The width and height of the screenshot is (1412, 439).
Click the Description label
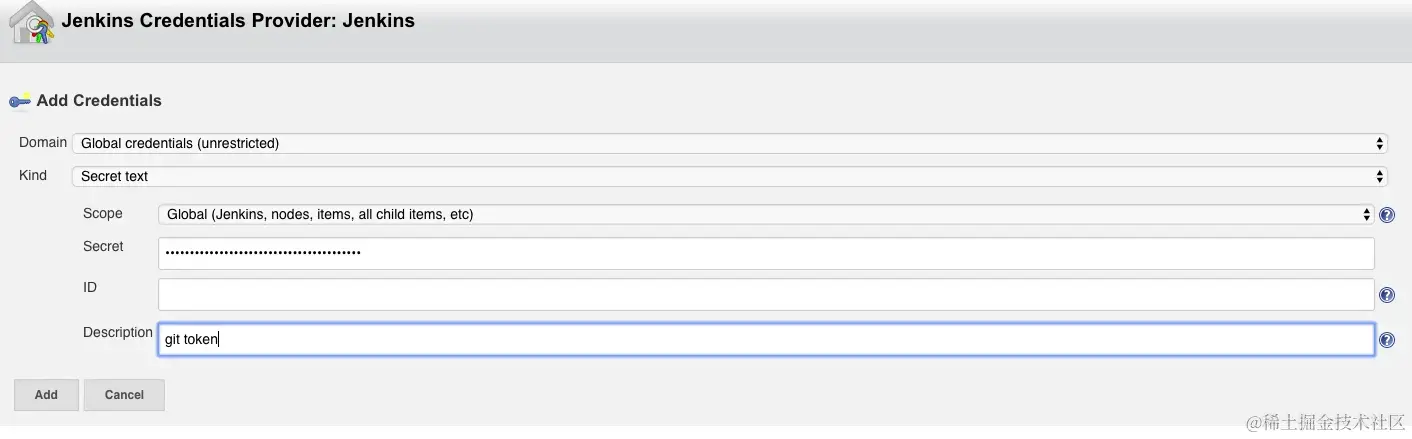[x=118, y=332]
